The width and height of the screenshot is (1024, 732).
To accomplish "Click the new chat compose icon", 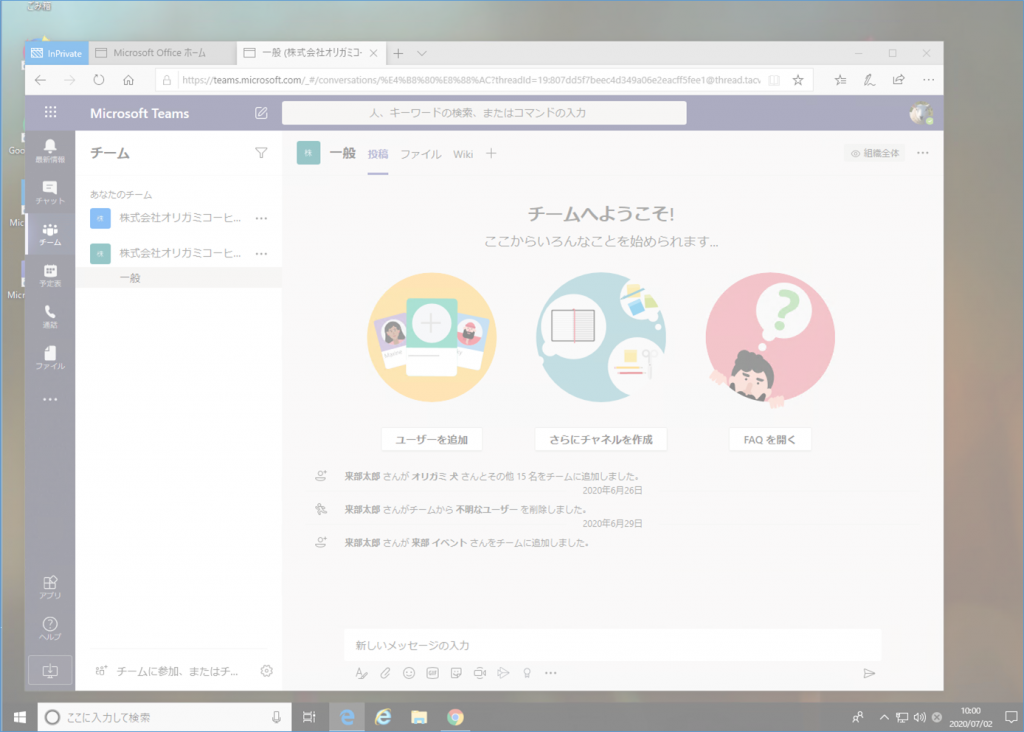I will 261,113.
